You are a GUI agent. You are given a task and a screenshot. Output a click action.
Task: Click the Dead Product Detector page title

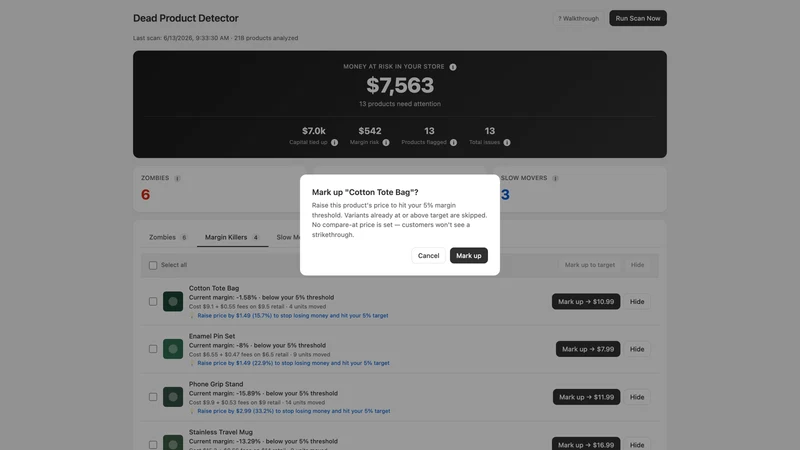(186, 18)
